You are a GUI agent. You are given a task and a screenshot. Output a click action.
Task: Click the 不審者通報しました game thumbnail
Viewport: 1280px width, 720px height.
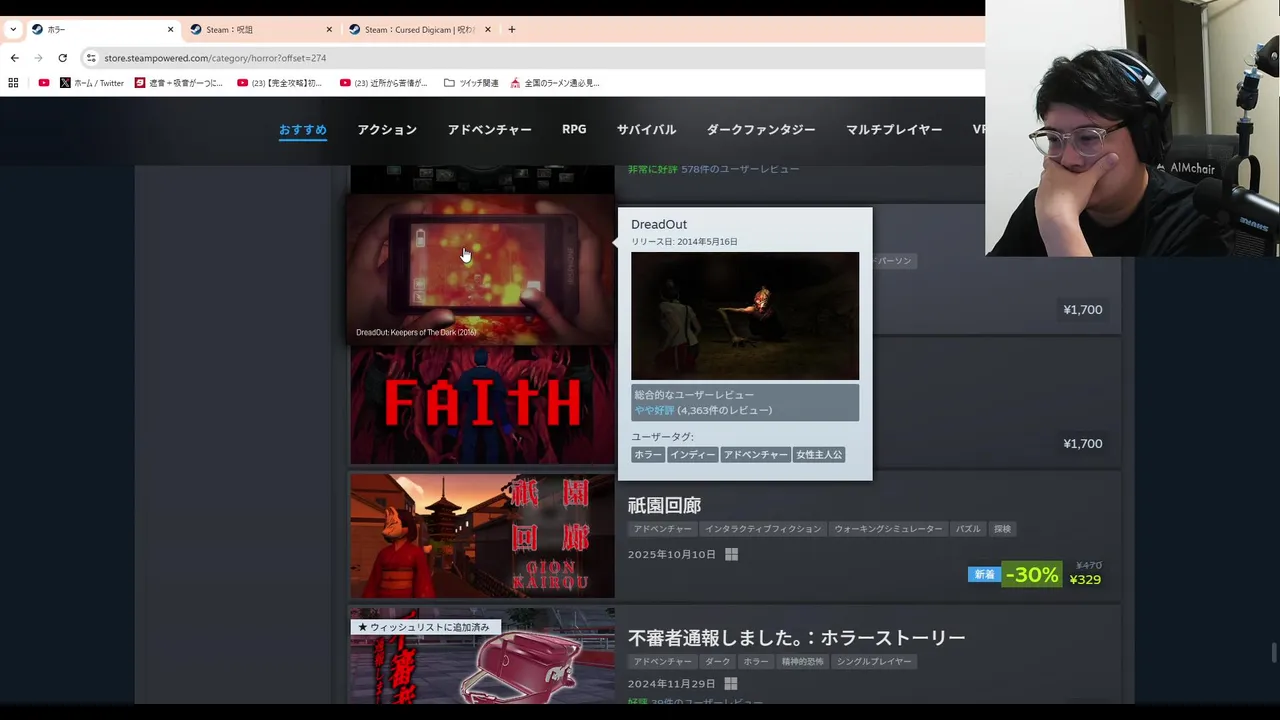482,656
